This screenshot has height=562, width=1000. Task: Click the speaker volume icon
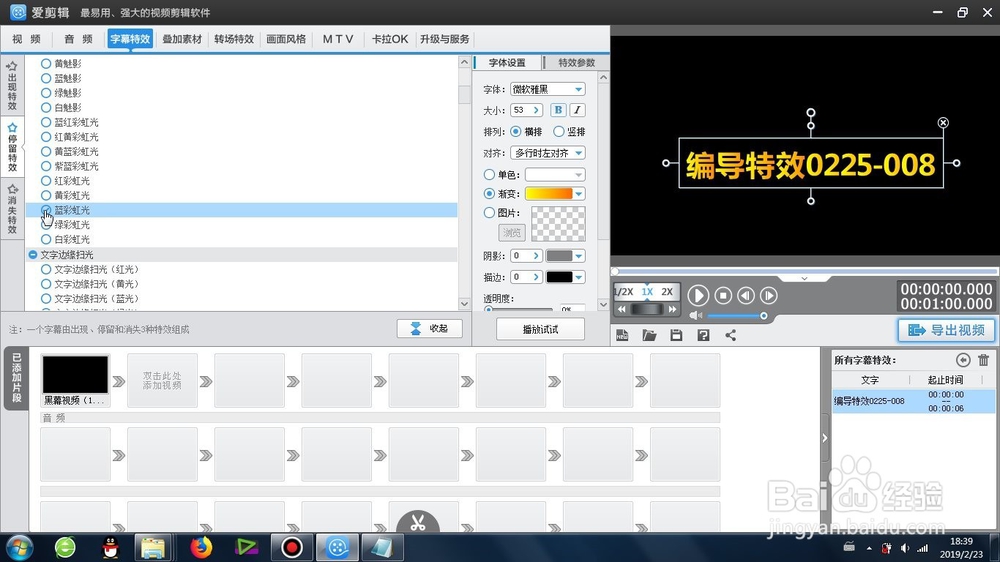(x=695, y=316)
